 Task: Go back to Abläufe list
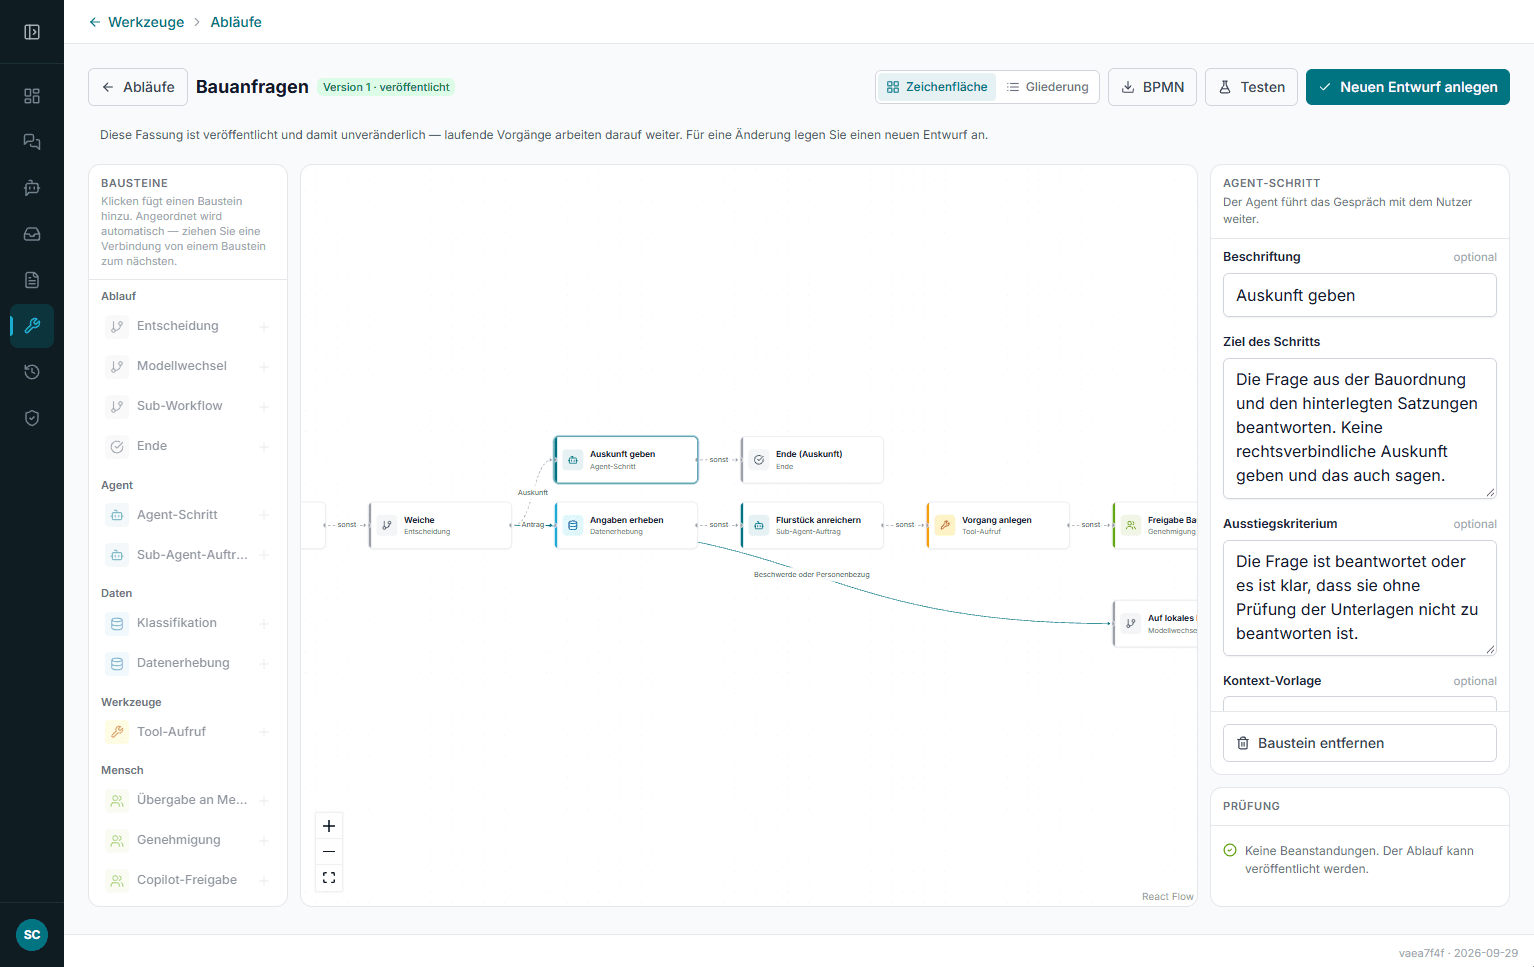(x=138, y=87)
